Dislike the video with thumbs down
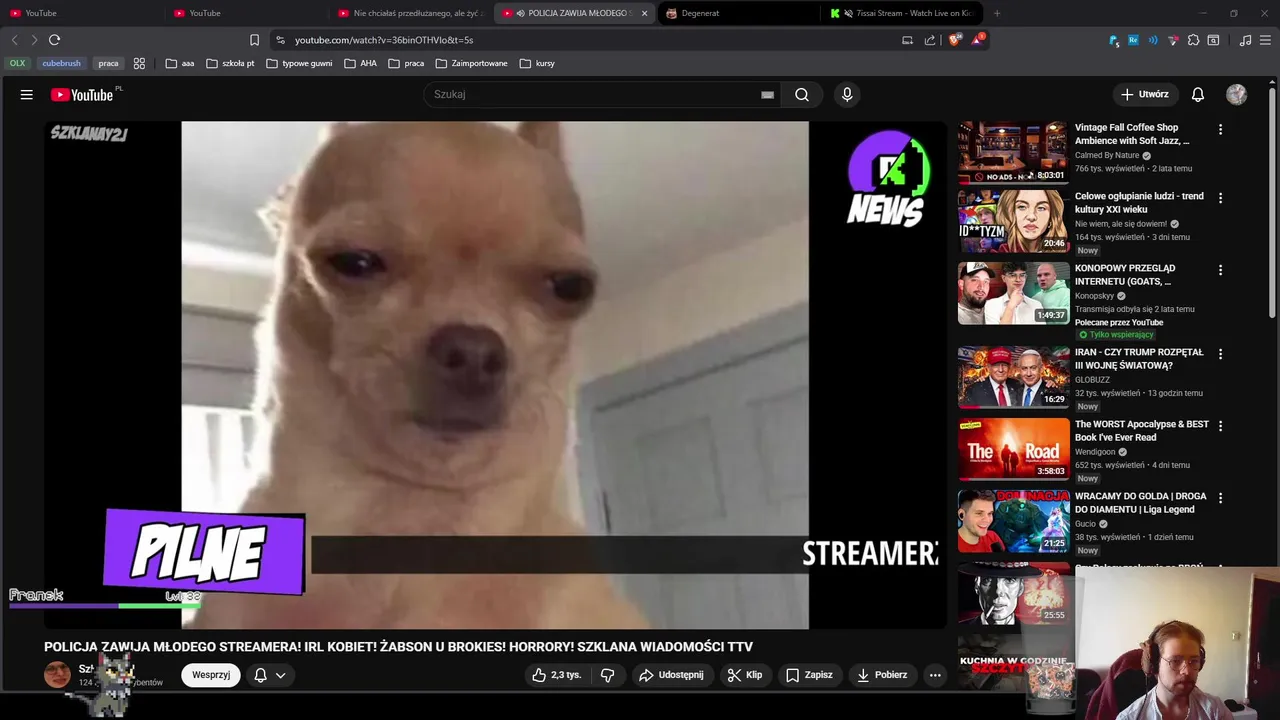The height and width of the screenshot is (720, 1280). tap(607, 675)
